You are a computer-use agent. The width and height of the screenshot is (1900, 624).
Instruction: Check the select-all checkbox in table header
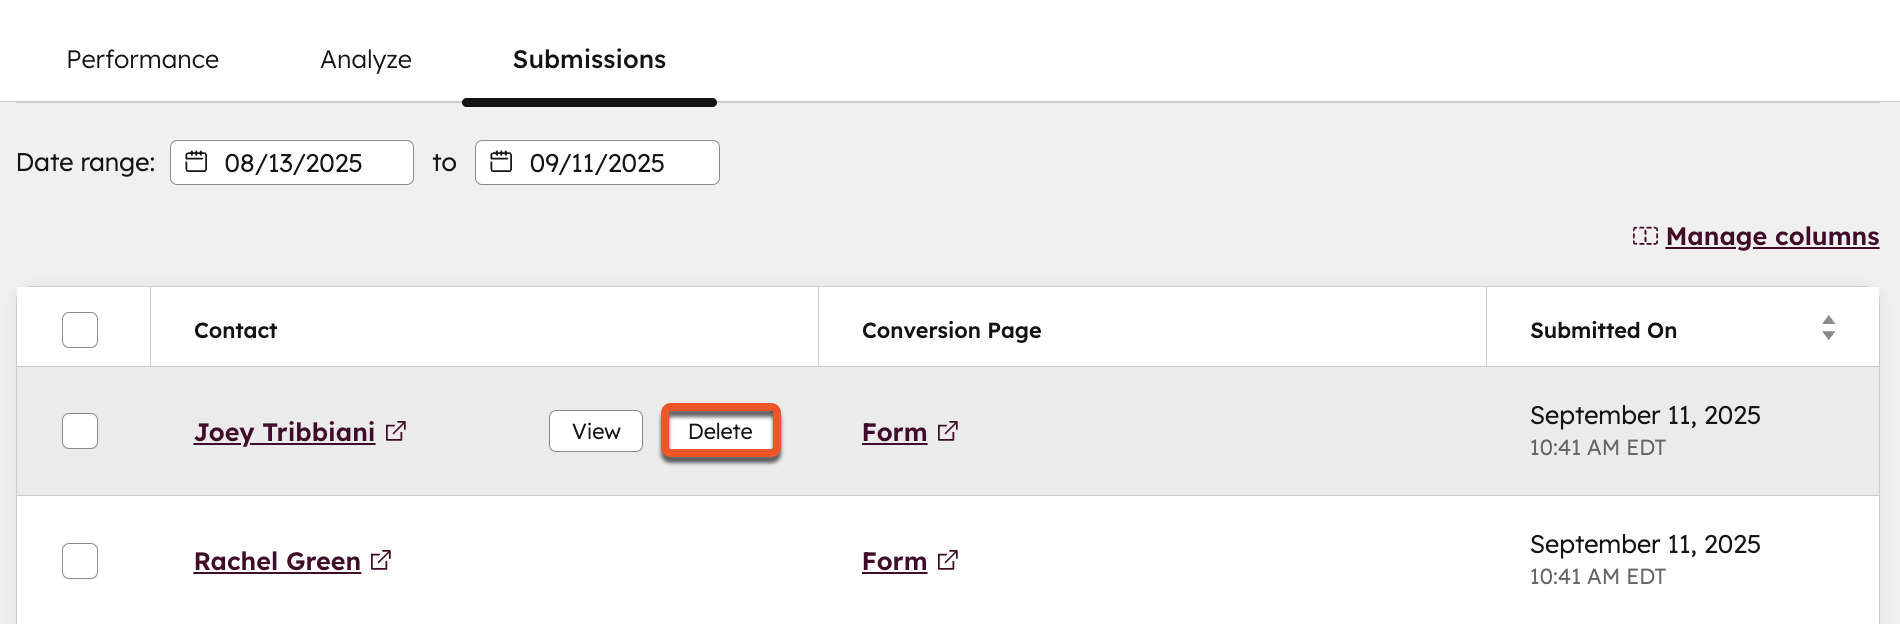click(x=80, y=329)
